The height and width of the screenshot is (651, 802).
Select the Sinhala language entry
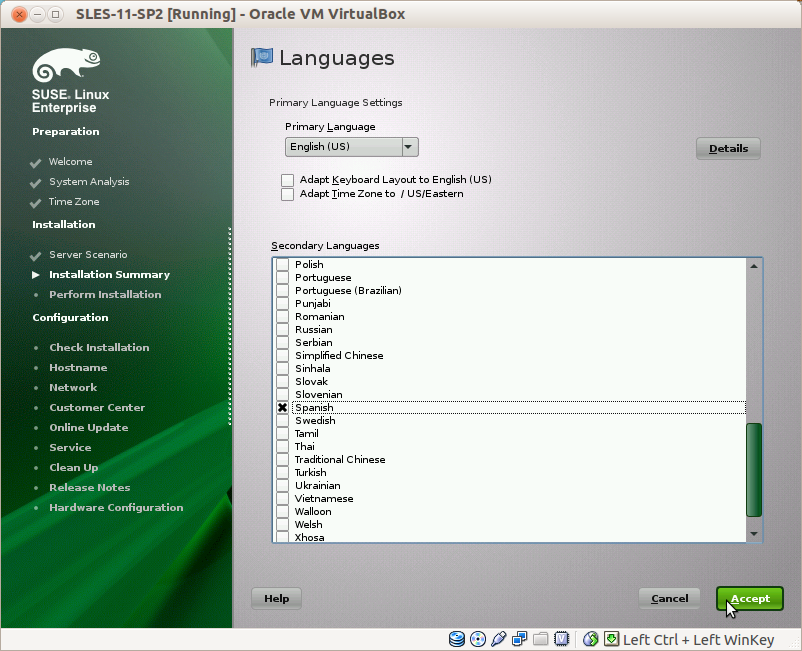[509, 369]
